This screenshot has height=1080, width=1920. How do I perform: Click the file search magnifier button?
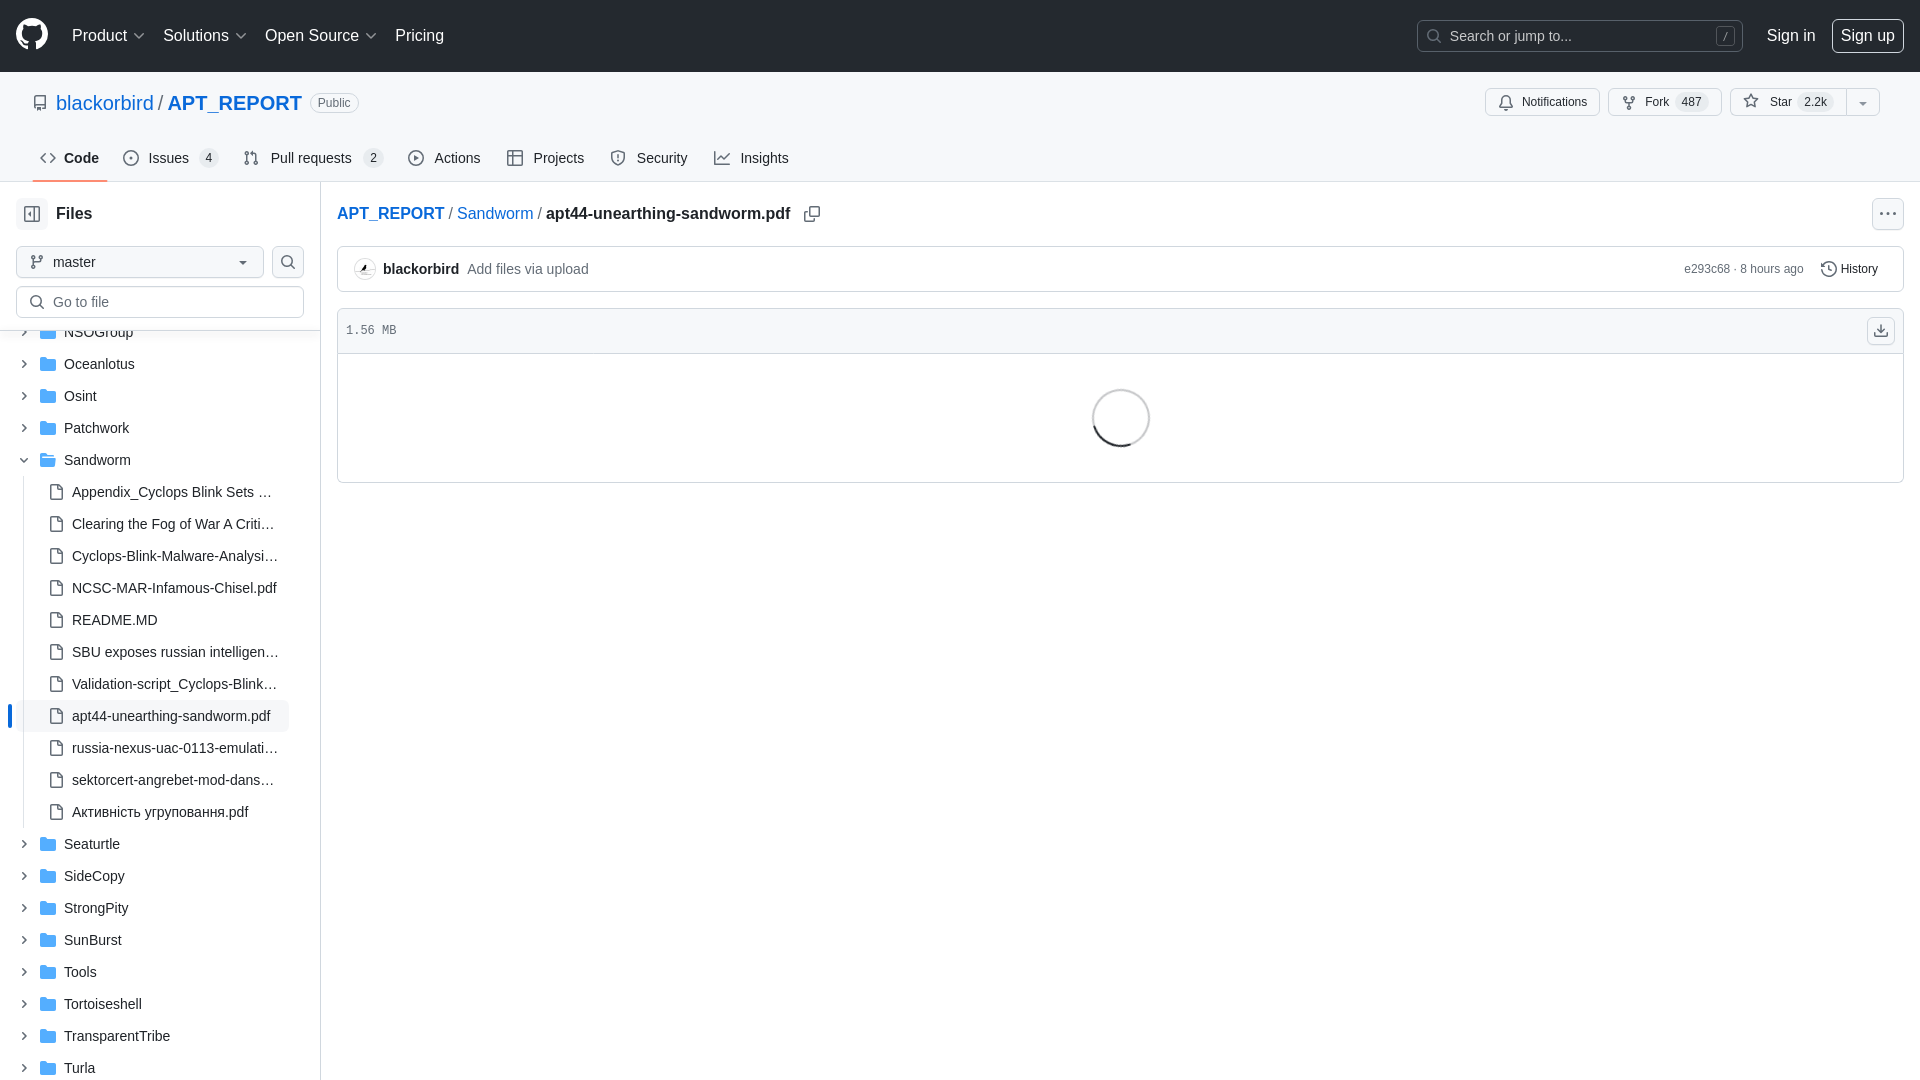pos(288,262)
